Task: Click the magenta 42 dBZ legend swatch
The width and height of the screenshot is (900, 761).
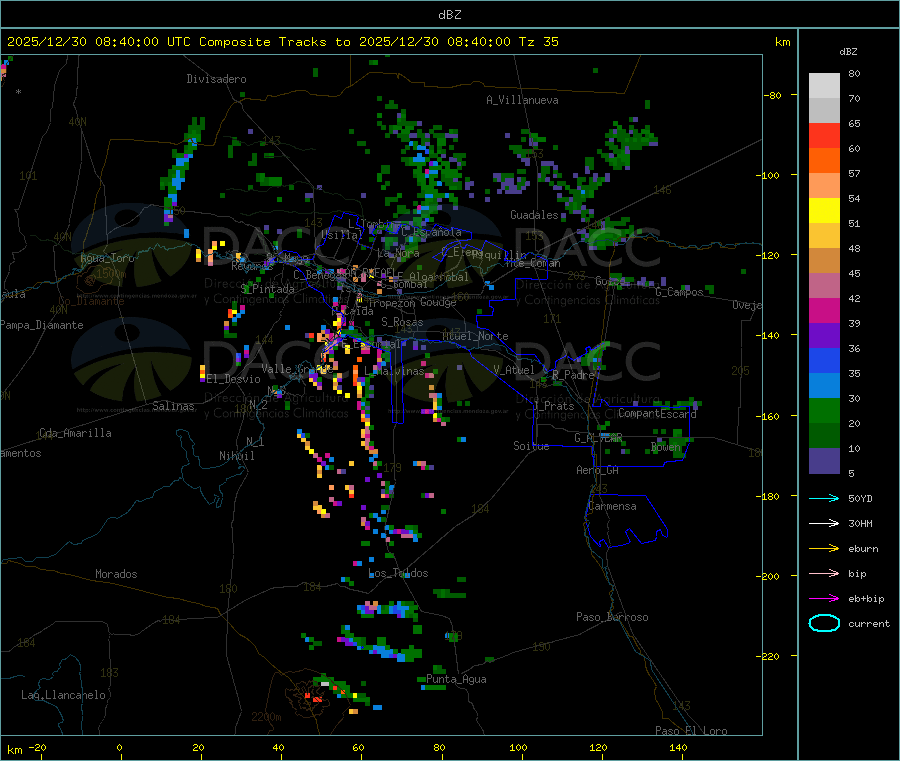Action: [824, 310]
